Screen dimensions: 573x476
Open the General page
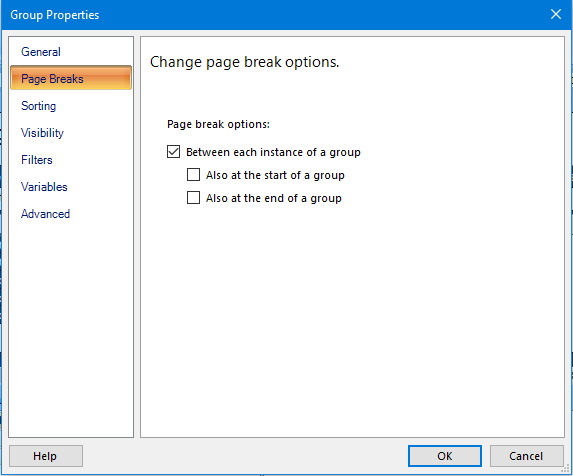pos(41,52)
